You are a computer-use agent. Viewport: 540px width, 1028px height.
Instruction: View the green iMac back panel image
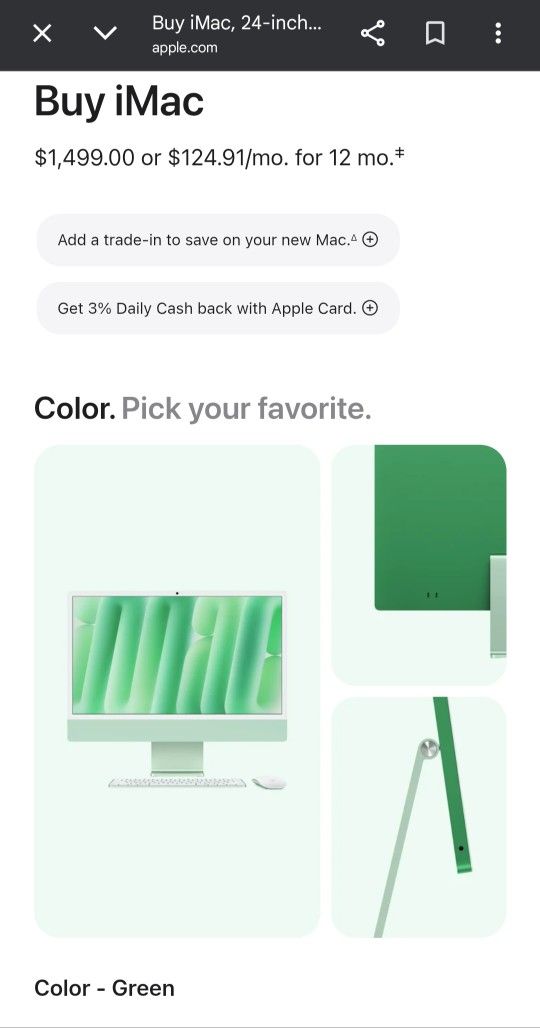click(419, 565)
